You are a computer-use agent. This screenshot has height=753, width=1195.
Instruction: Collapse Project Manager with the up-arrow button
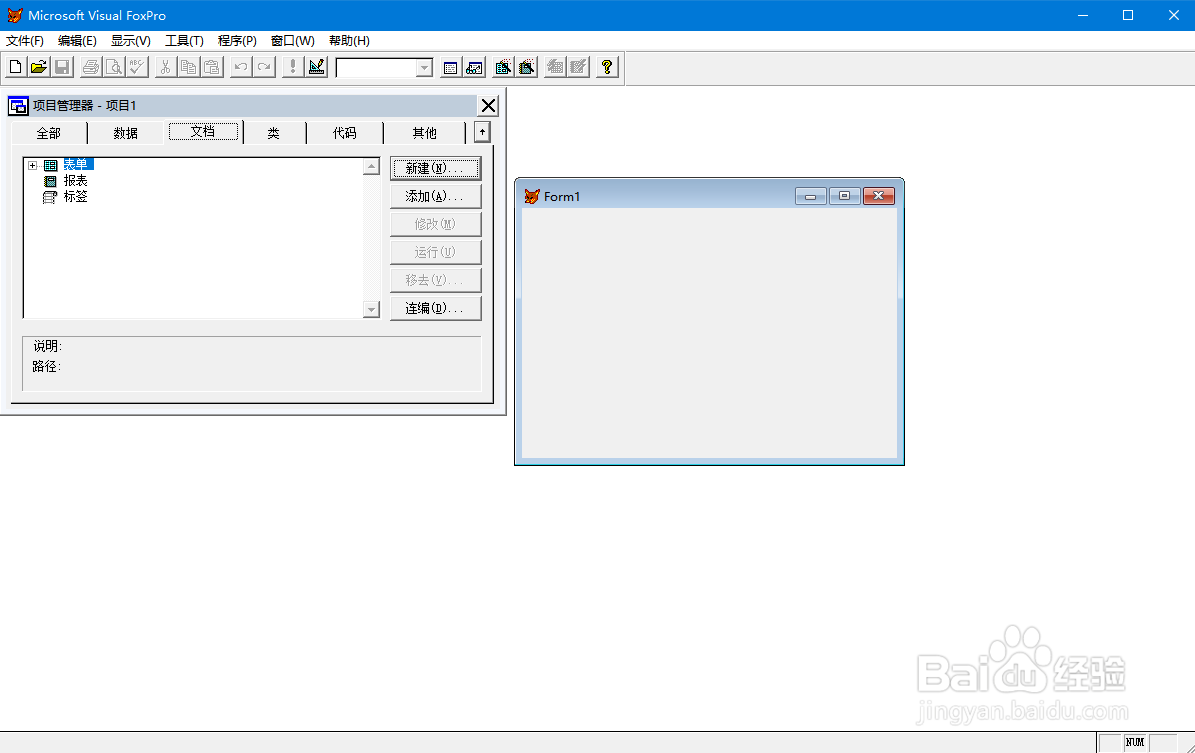(482, 133)
